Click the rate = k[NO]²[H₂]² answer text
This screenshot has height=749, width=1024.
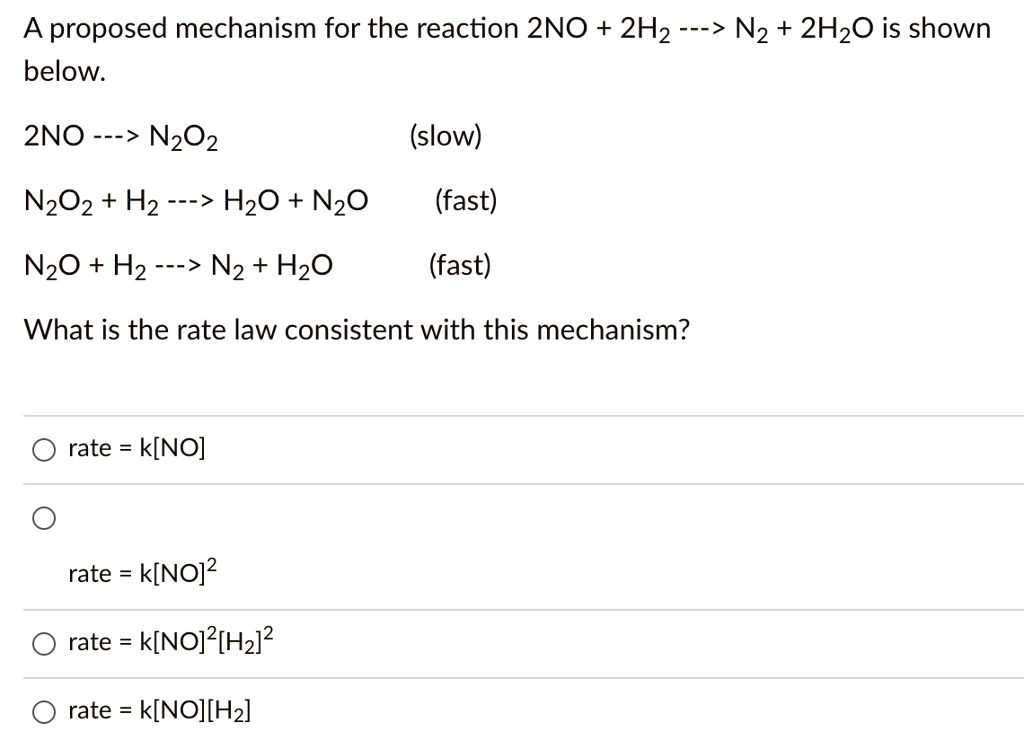click(170, 641)
